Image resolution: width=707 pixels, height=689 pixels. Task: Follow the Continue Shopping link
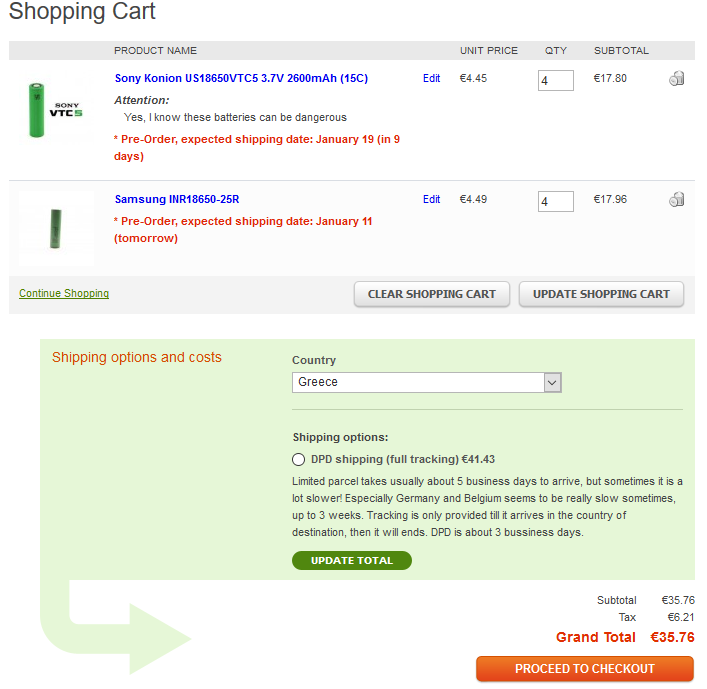pyautogui.click(x=64, y=294)
